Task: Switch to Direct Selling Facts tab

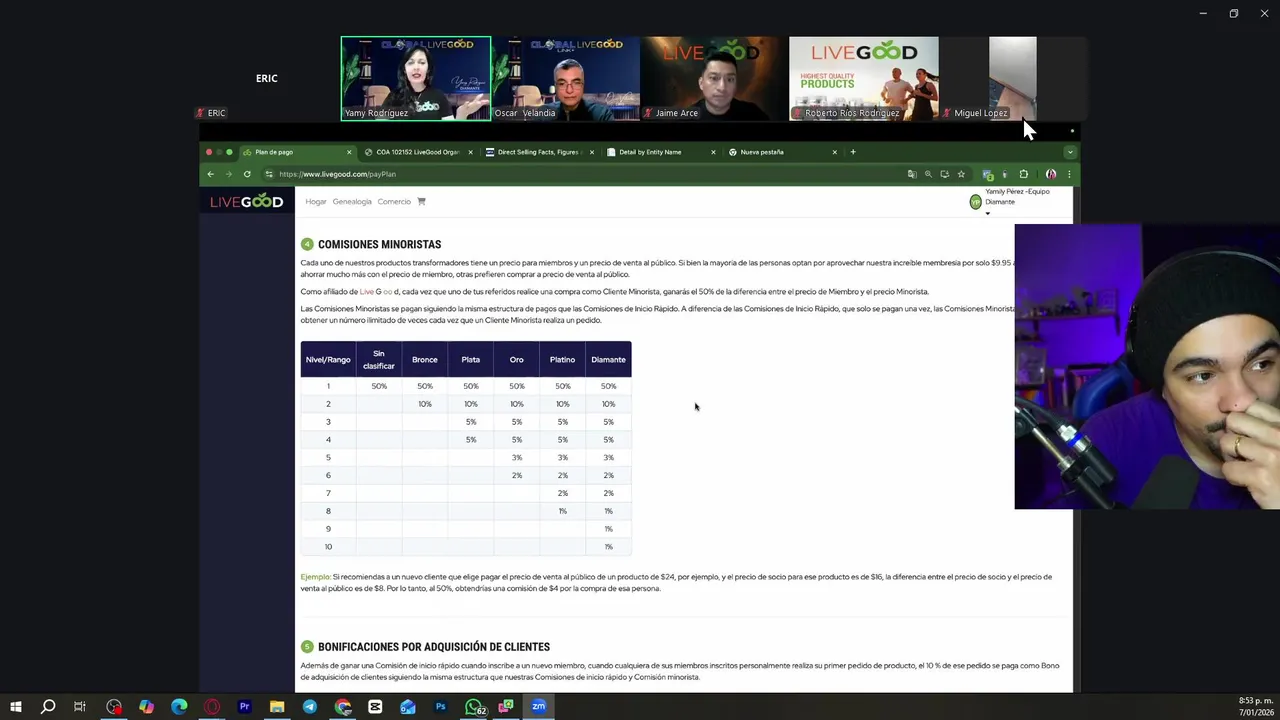Action: point(538,152)
